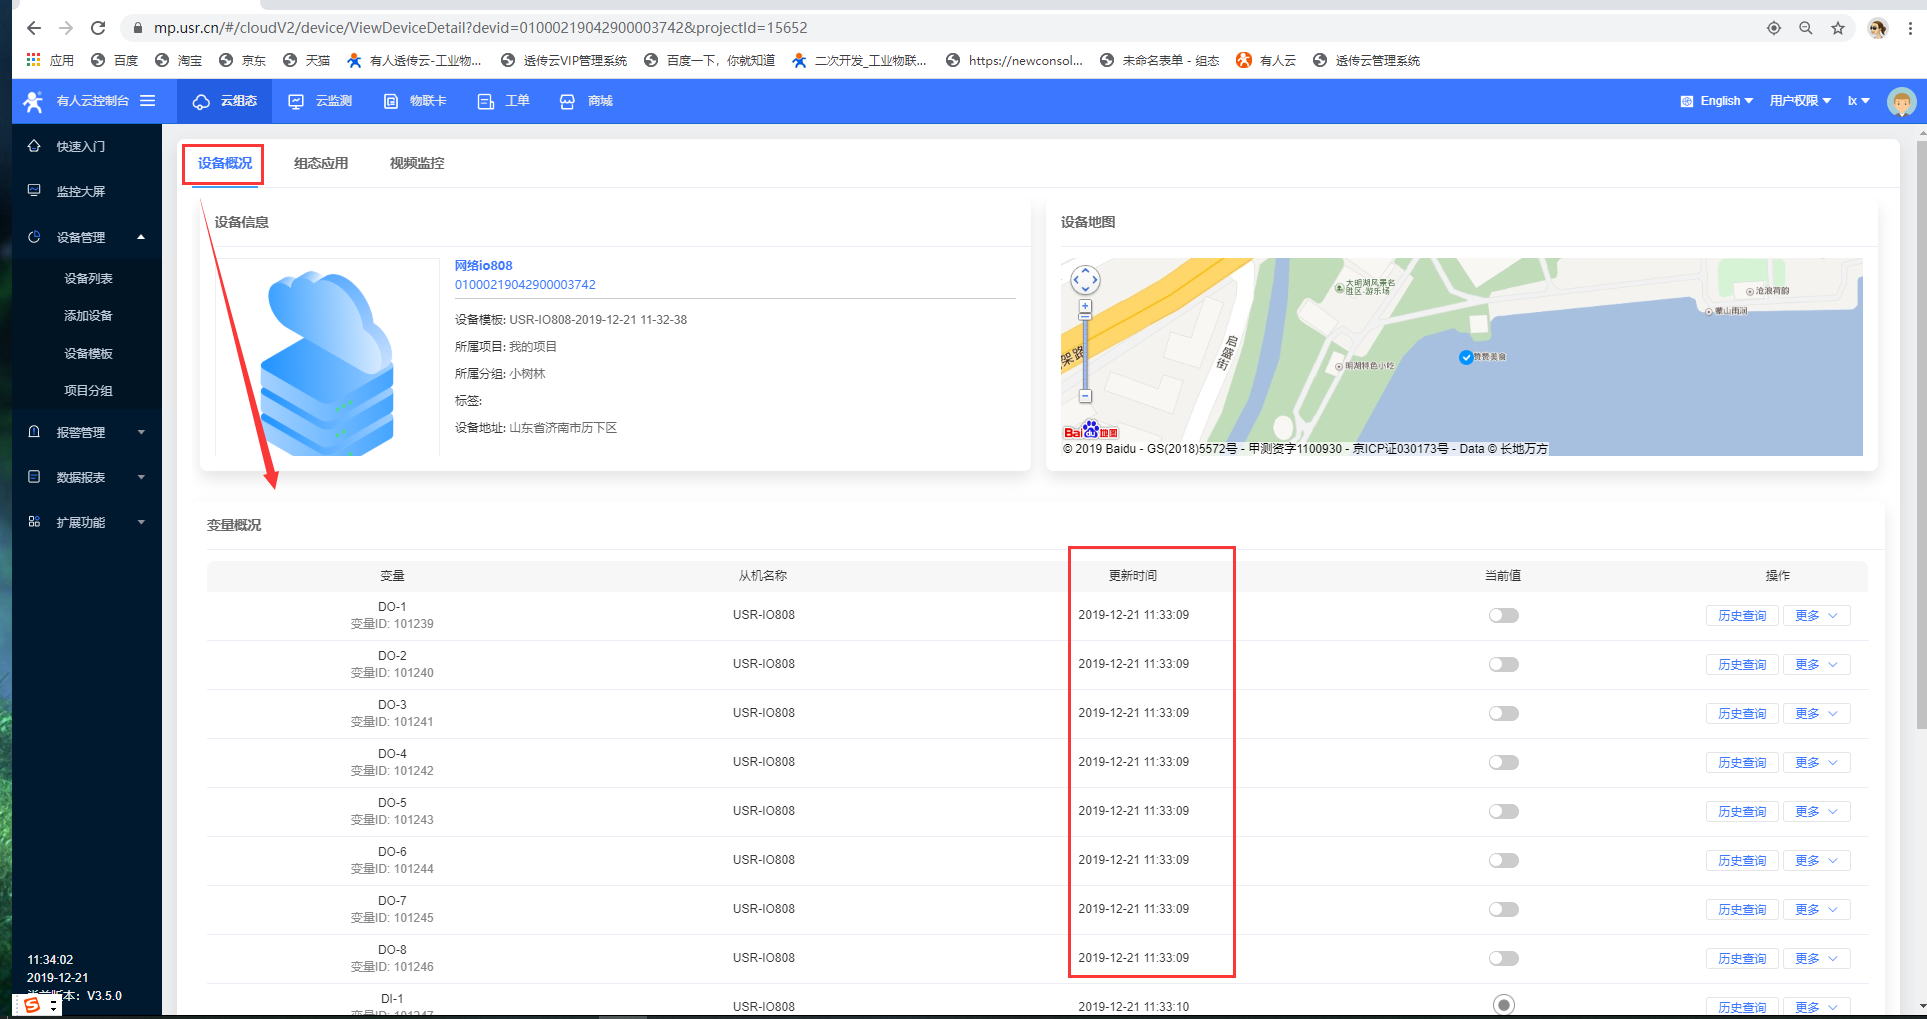Click 监控大屏 screen icon in sidebar
1927x1019 pixels.
(x=34, y=190)
